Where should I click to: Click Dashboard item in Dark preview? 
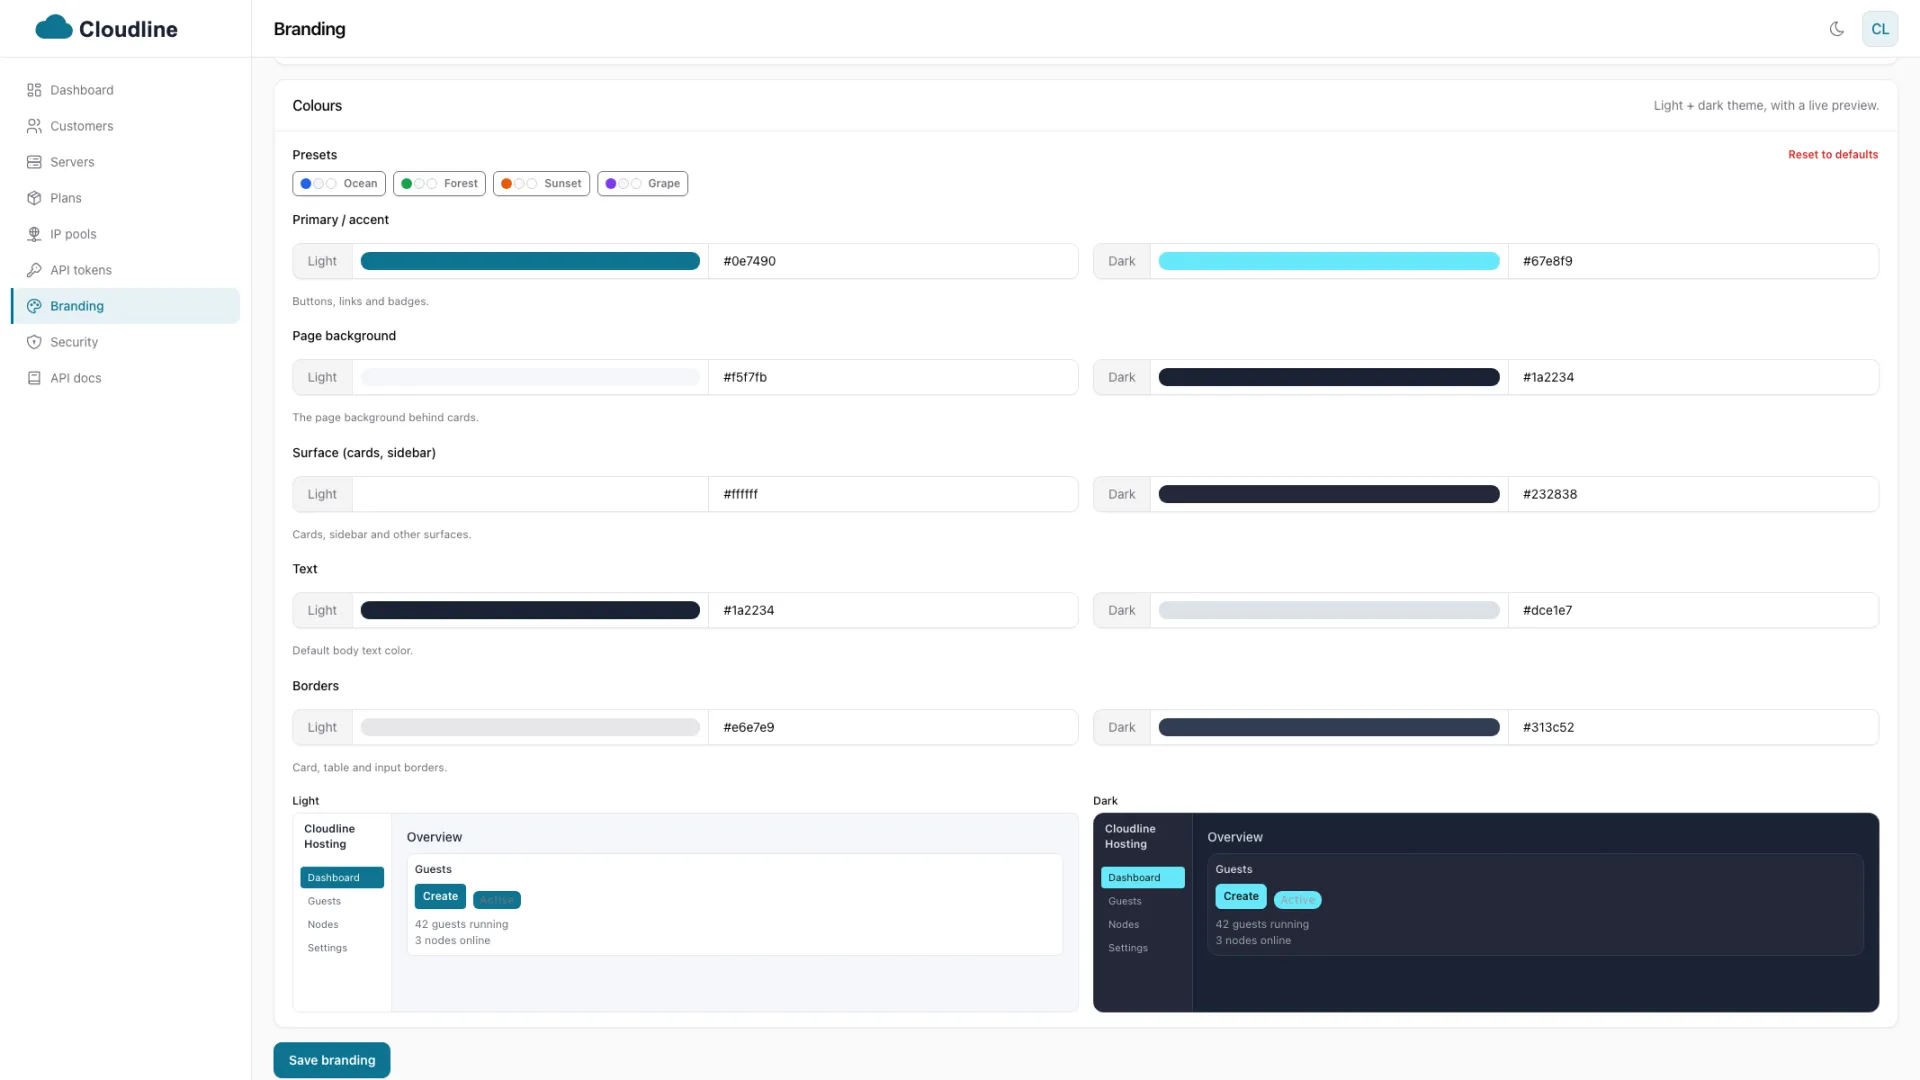coord(1142,877)
